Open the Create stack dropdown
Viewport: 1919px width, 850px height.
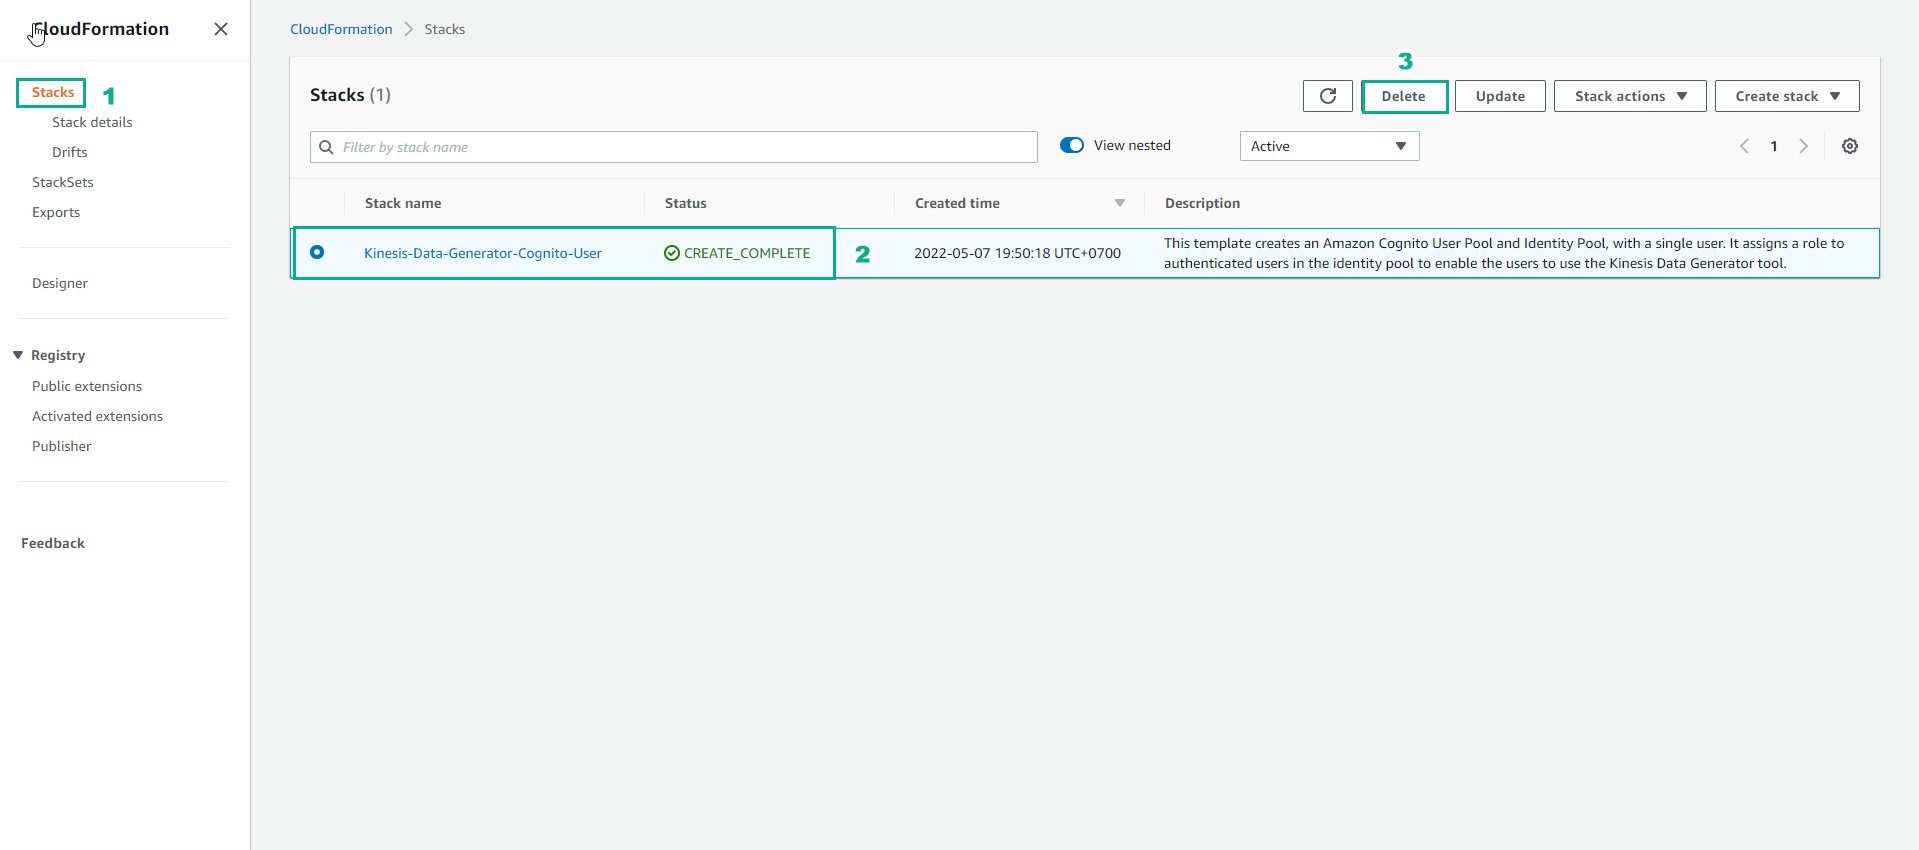point(1787,96)
